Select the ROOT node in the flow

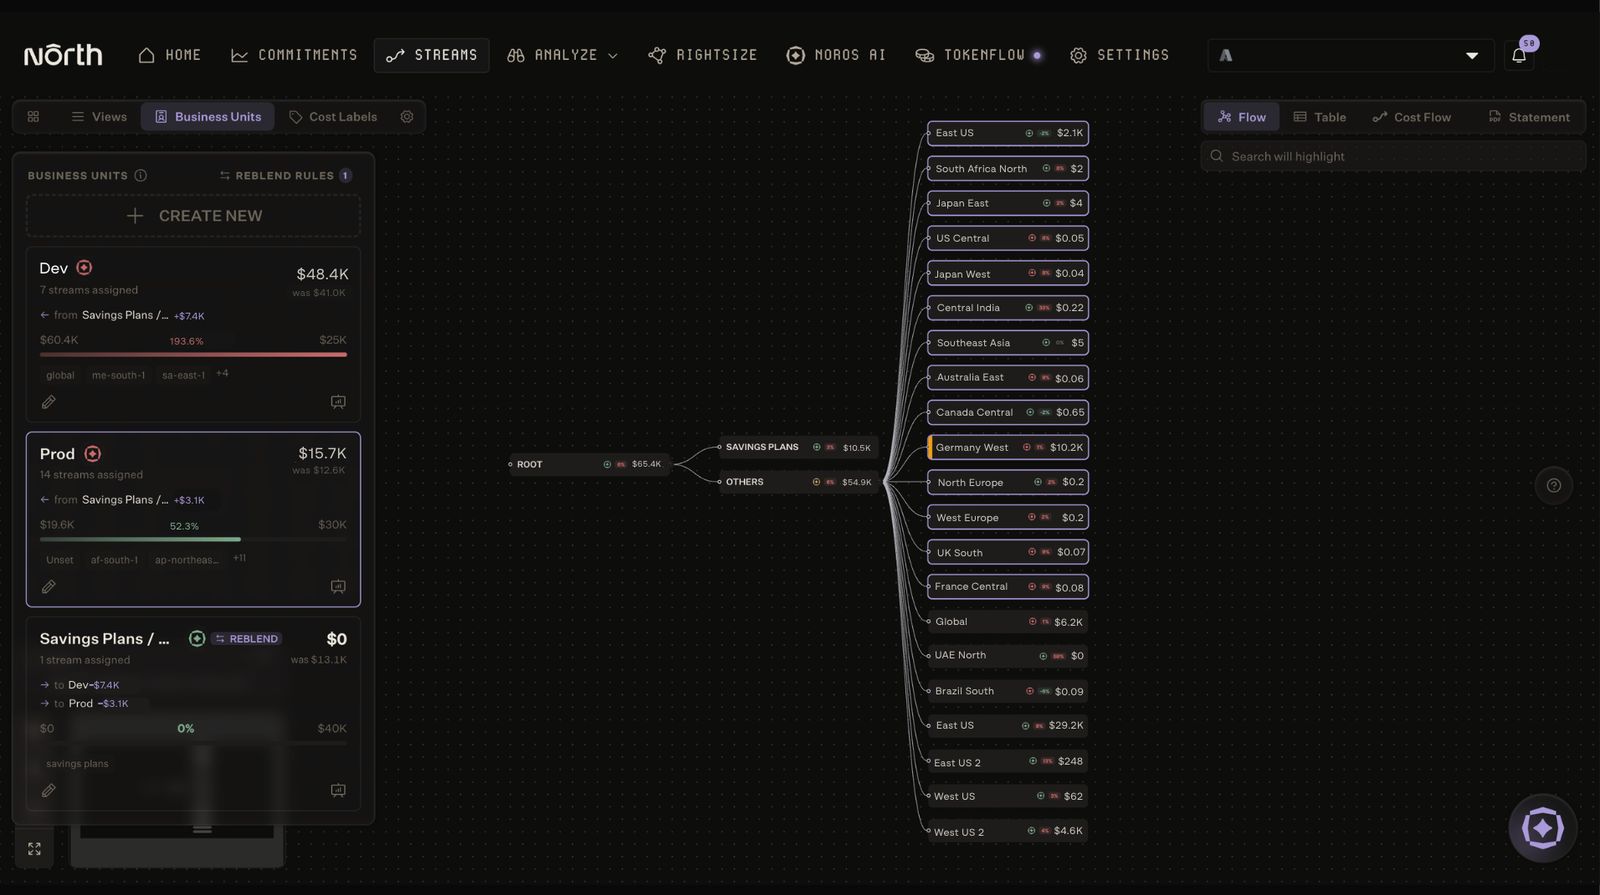(589, 464)
